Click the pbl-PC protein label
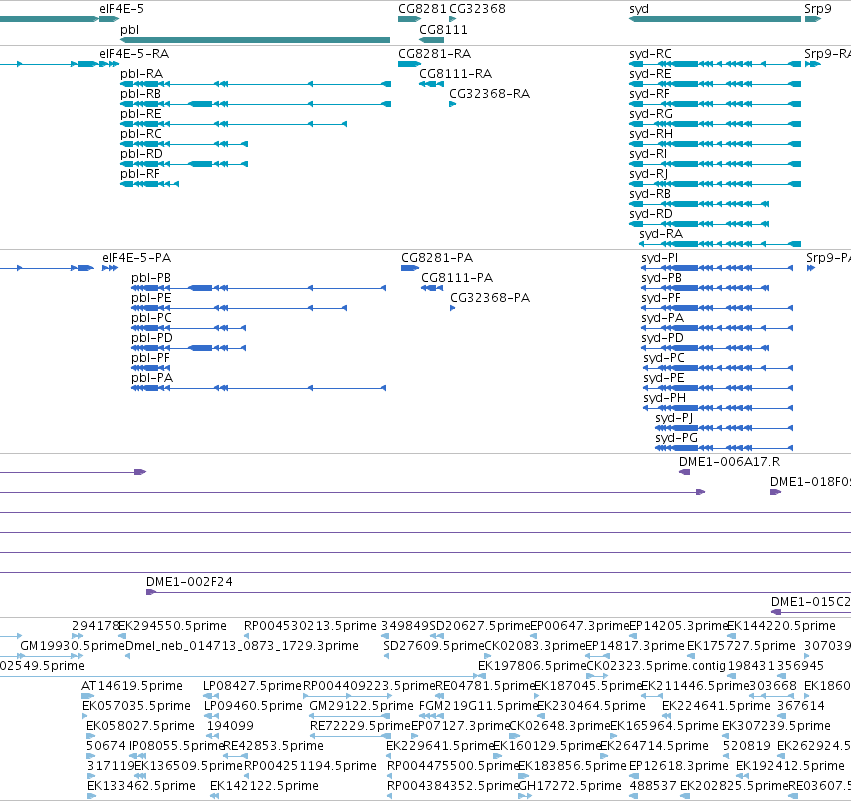851x801 pixels. point(151,317)
